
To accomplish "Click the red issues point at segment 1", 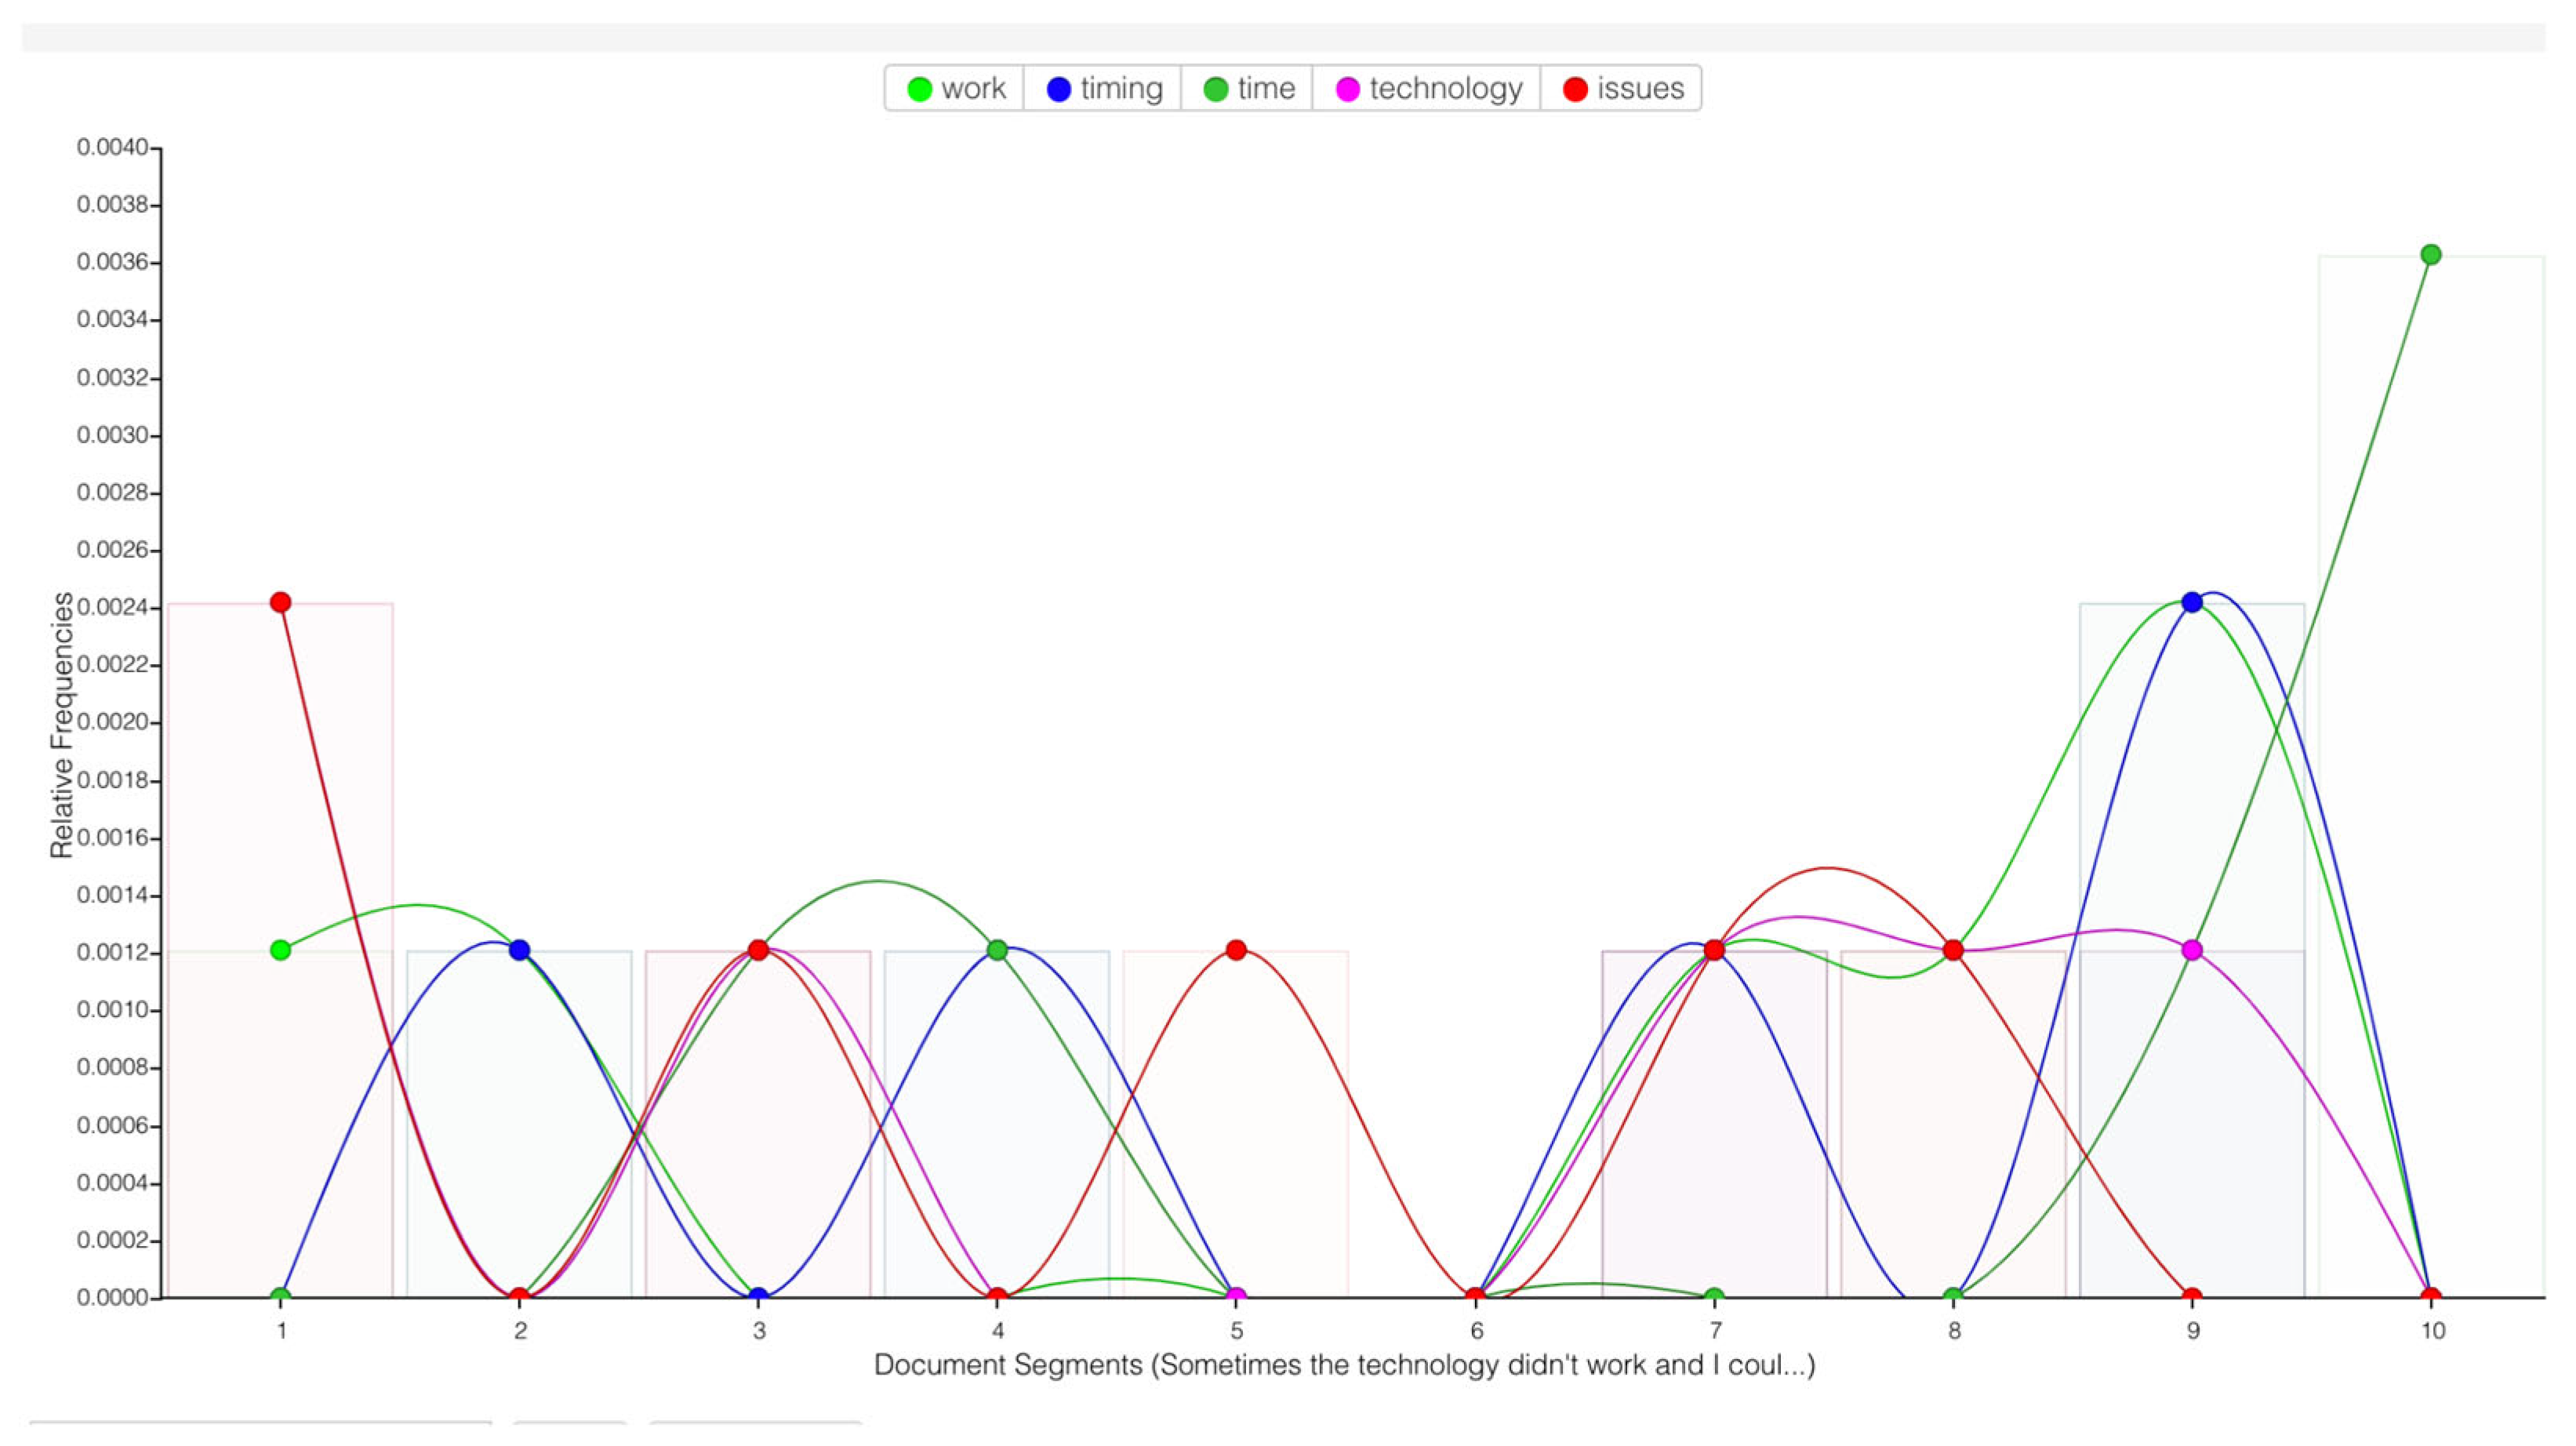I will click(x=281, y=602).
